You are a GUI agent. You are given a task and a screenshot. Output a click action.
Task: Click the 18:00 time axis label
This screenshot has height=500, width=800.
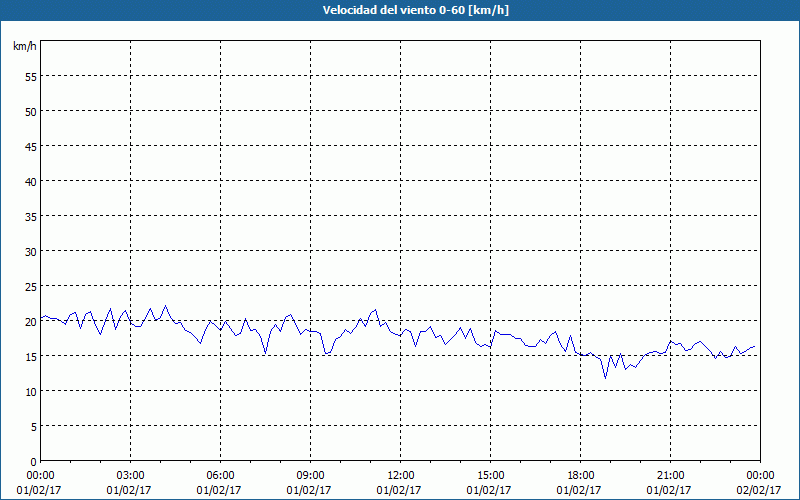(580, 475)
